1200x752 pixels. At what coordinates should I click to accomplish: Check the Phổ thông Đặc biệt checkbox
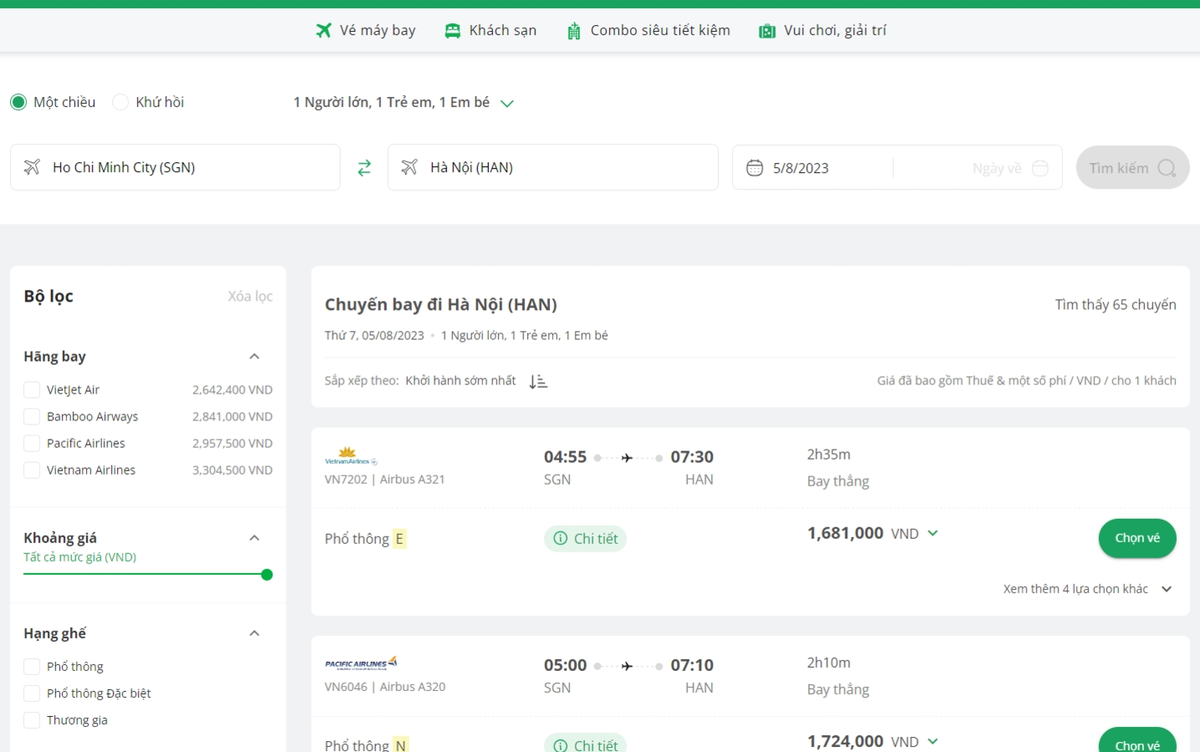pyautogui.click(x=32, y=694)
